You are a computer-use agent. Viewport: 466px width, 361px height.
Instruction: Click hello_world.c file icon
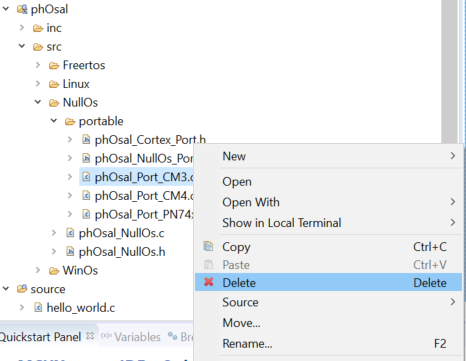point(38,307)
